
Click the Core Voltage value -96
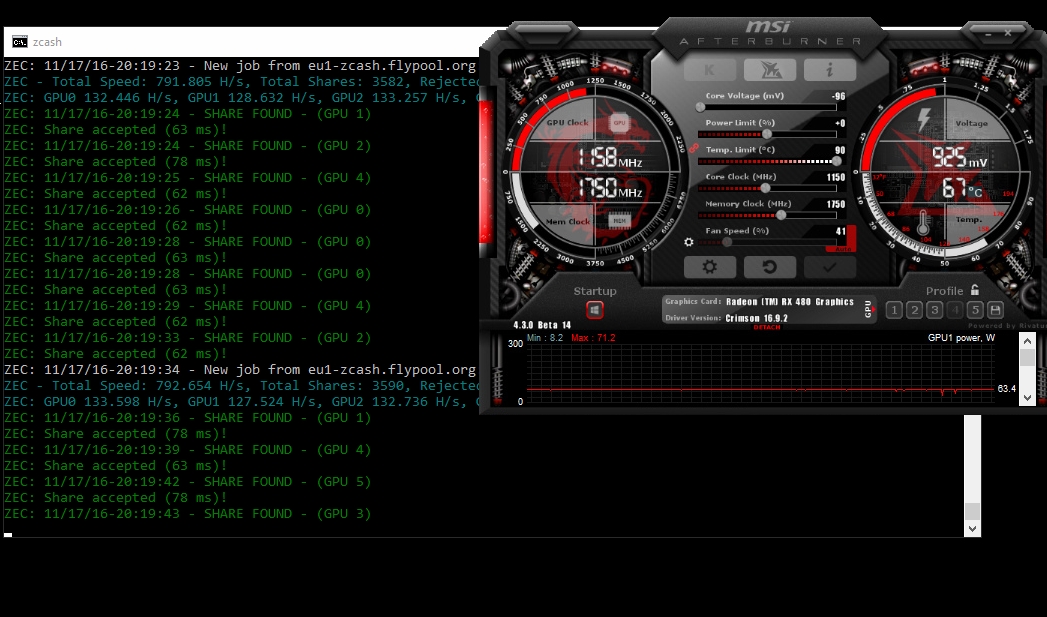(x=839, y=96)
